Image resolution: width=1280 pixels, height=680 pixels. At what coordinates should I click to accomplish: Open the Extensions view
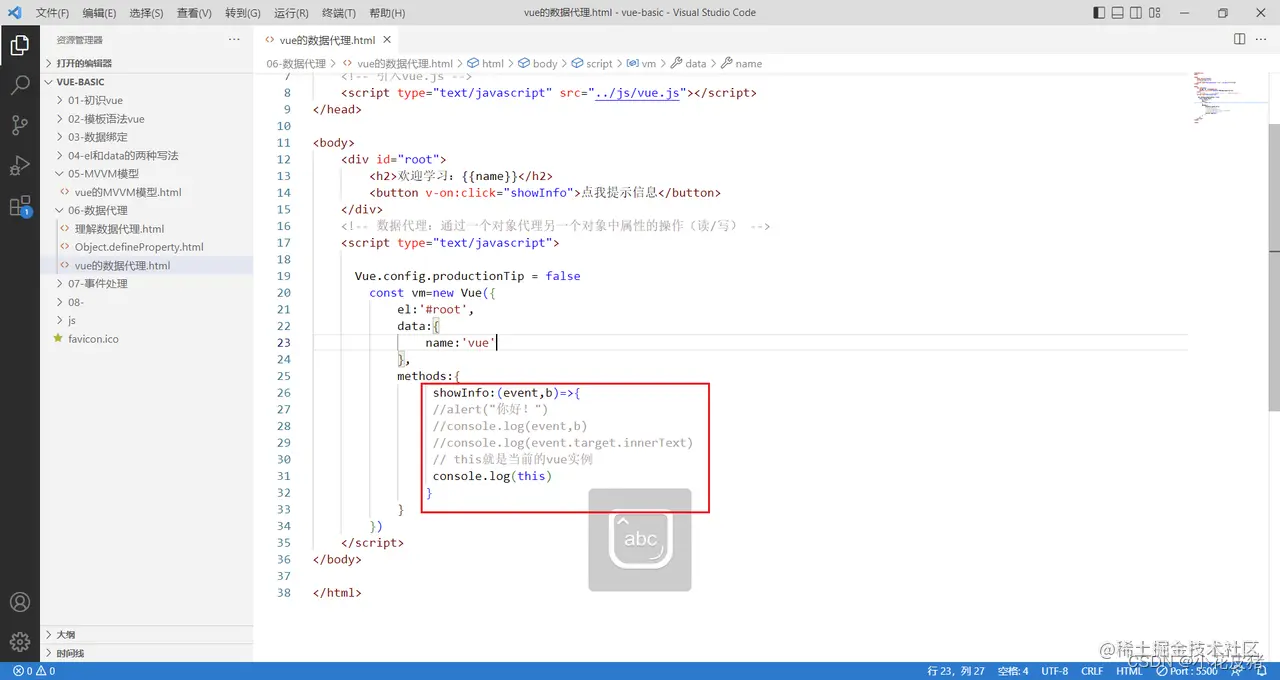pos(19,206)
